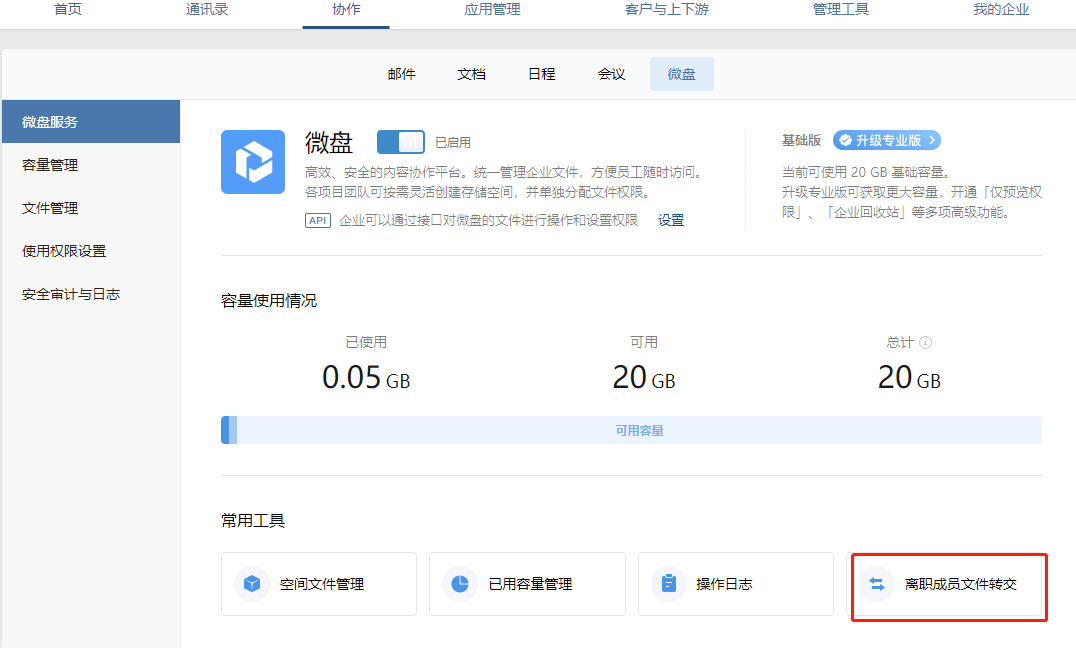Open 安全审计与日志 in the sidebar
Viewport: 1076px width, 648px height.
tap(71, 294)
